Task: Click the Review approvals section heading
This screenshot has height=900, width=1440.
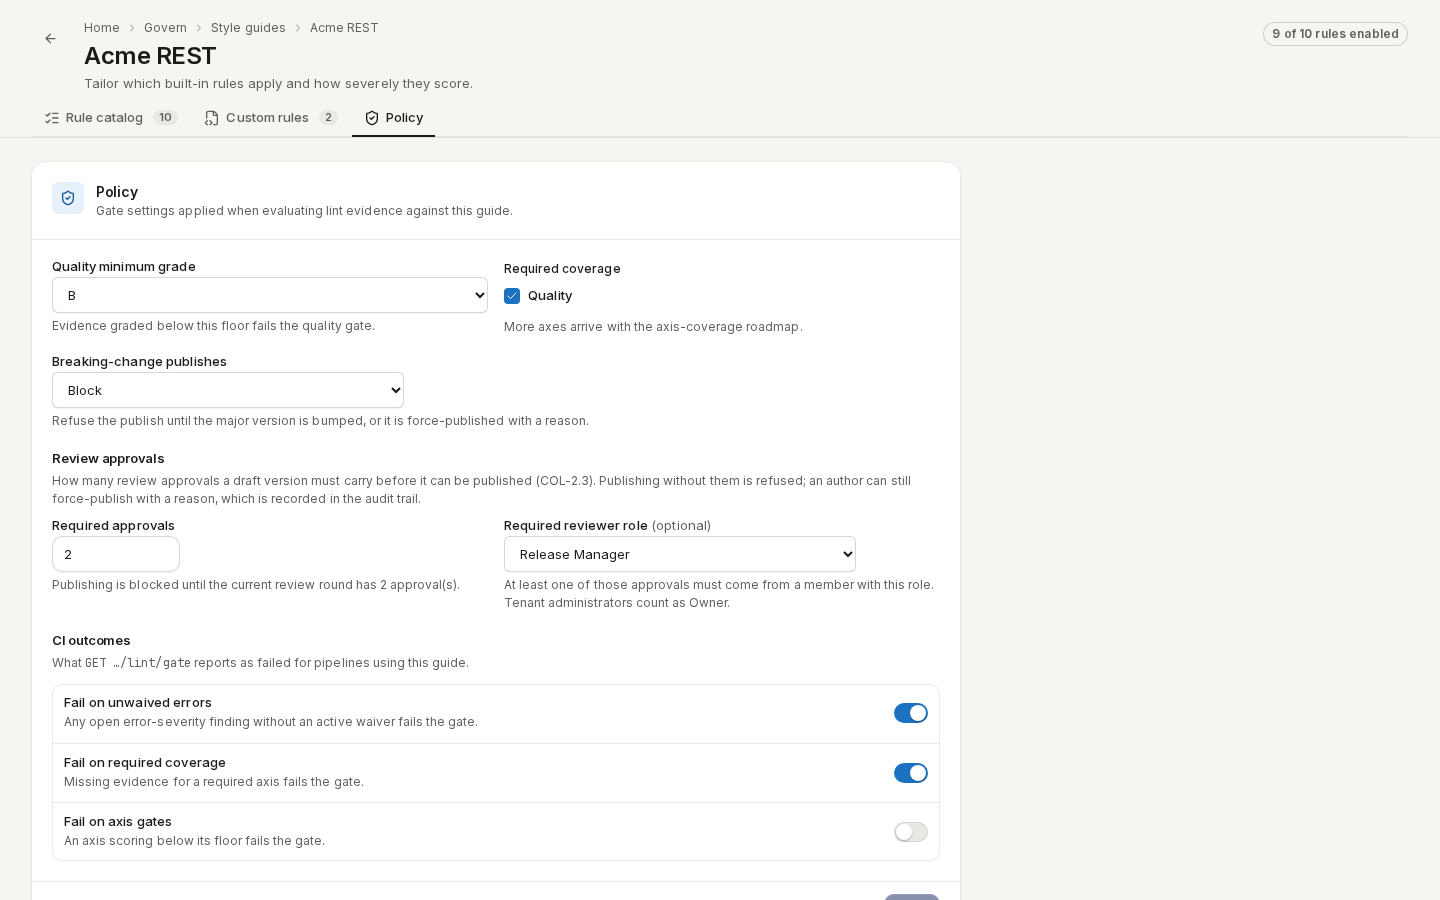Action: pos(108,459)
